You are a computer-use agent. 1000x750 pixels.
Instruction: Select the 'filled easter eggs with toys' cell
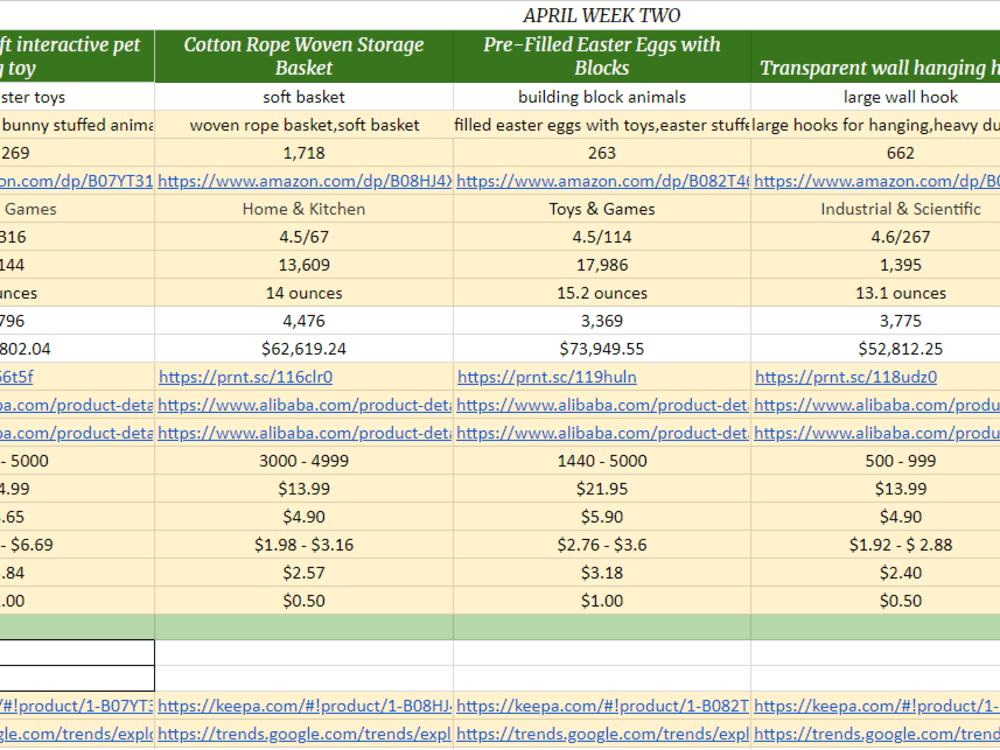point(602,125)
